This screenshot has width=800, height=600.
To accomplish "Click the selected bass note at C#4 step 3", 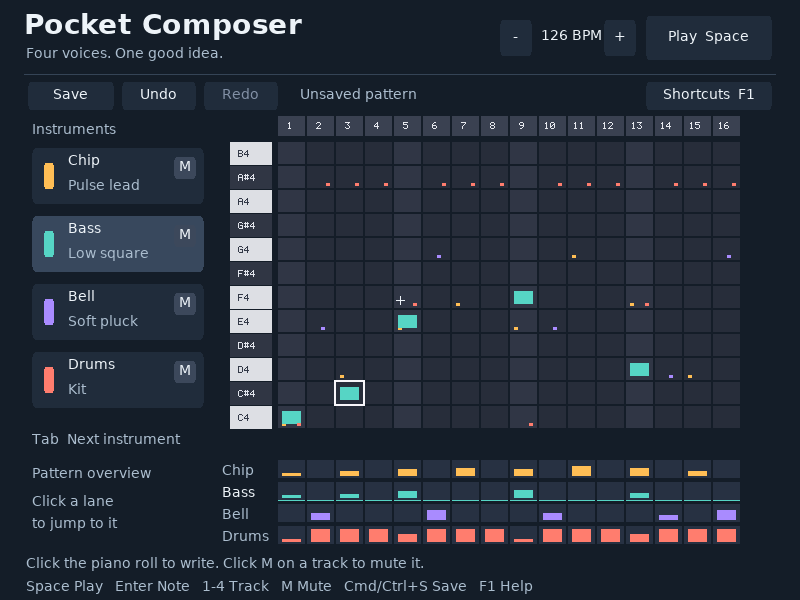I will click(x=349, y=393).
